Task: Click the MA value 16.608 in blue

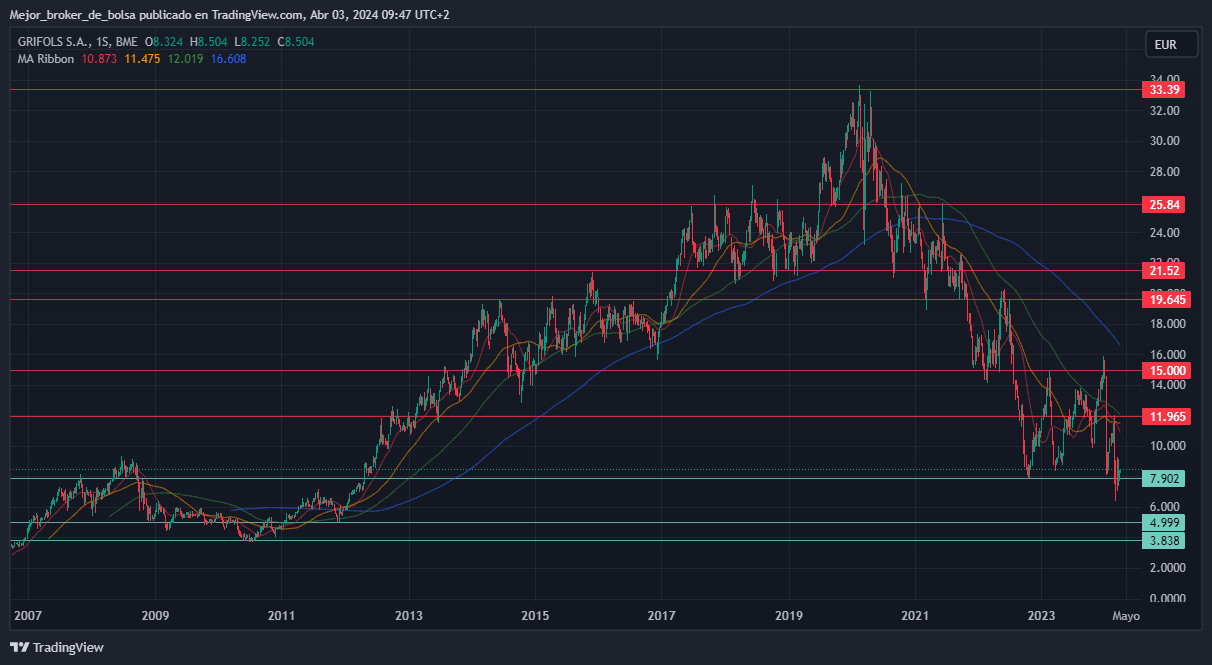Action: click(x=228, y=59)
